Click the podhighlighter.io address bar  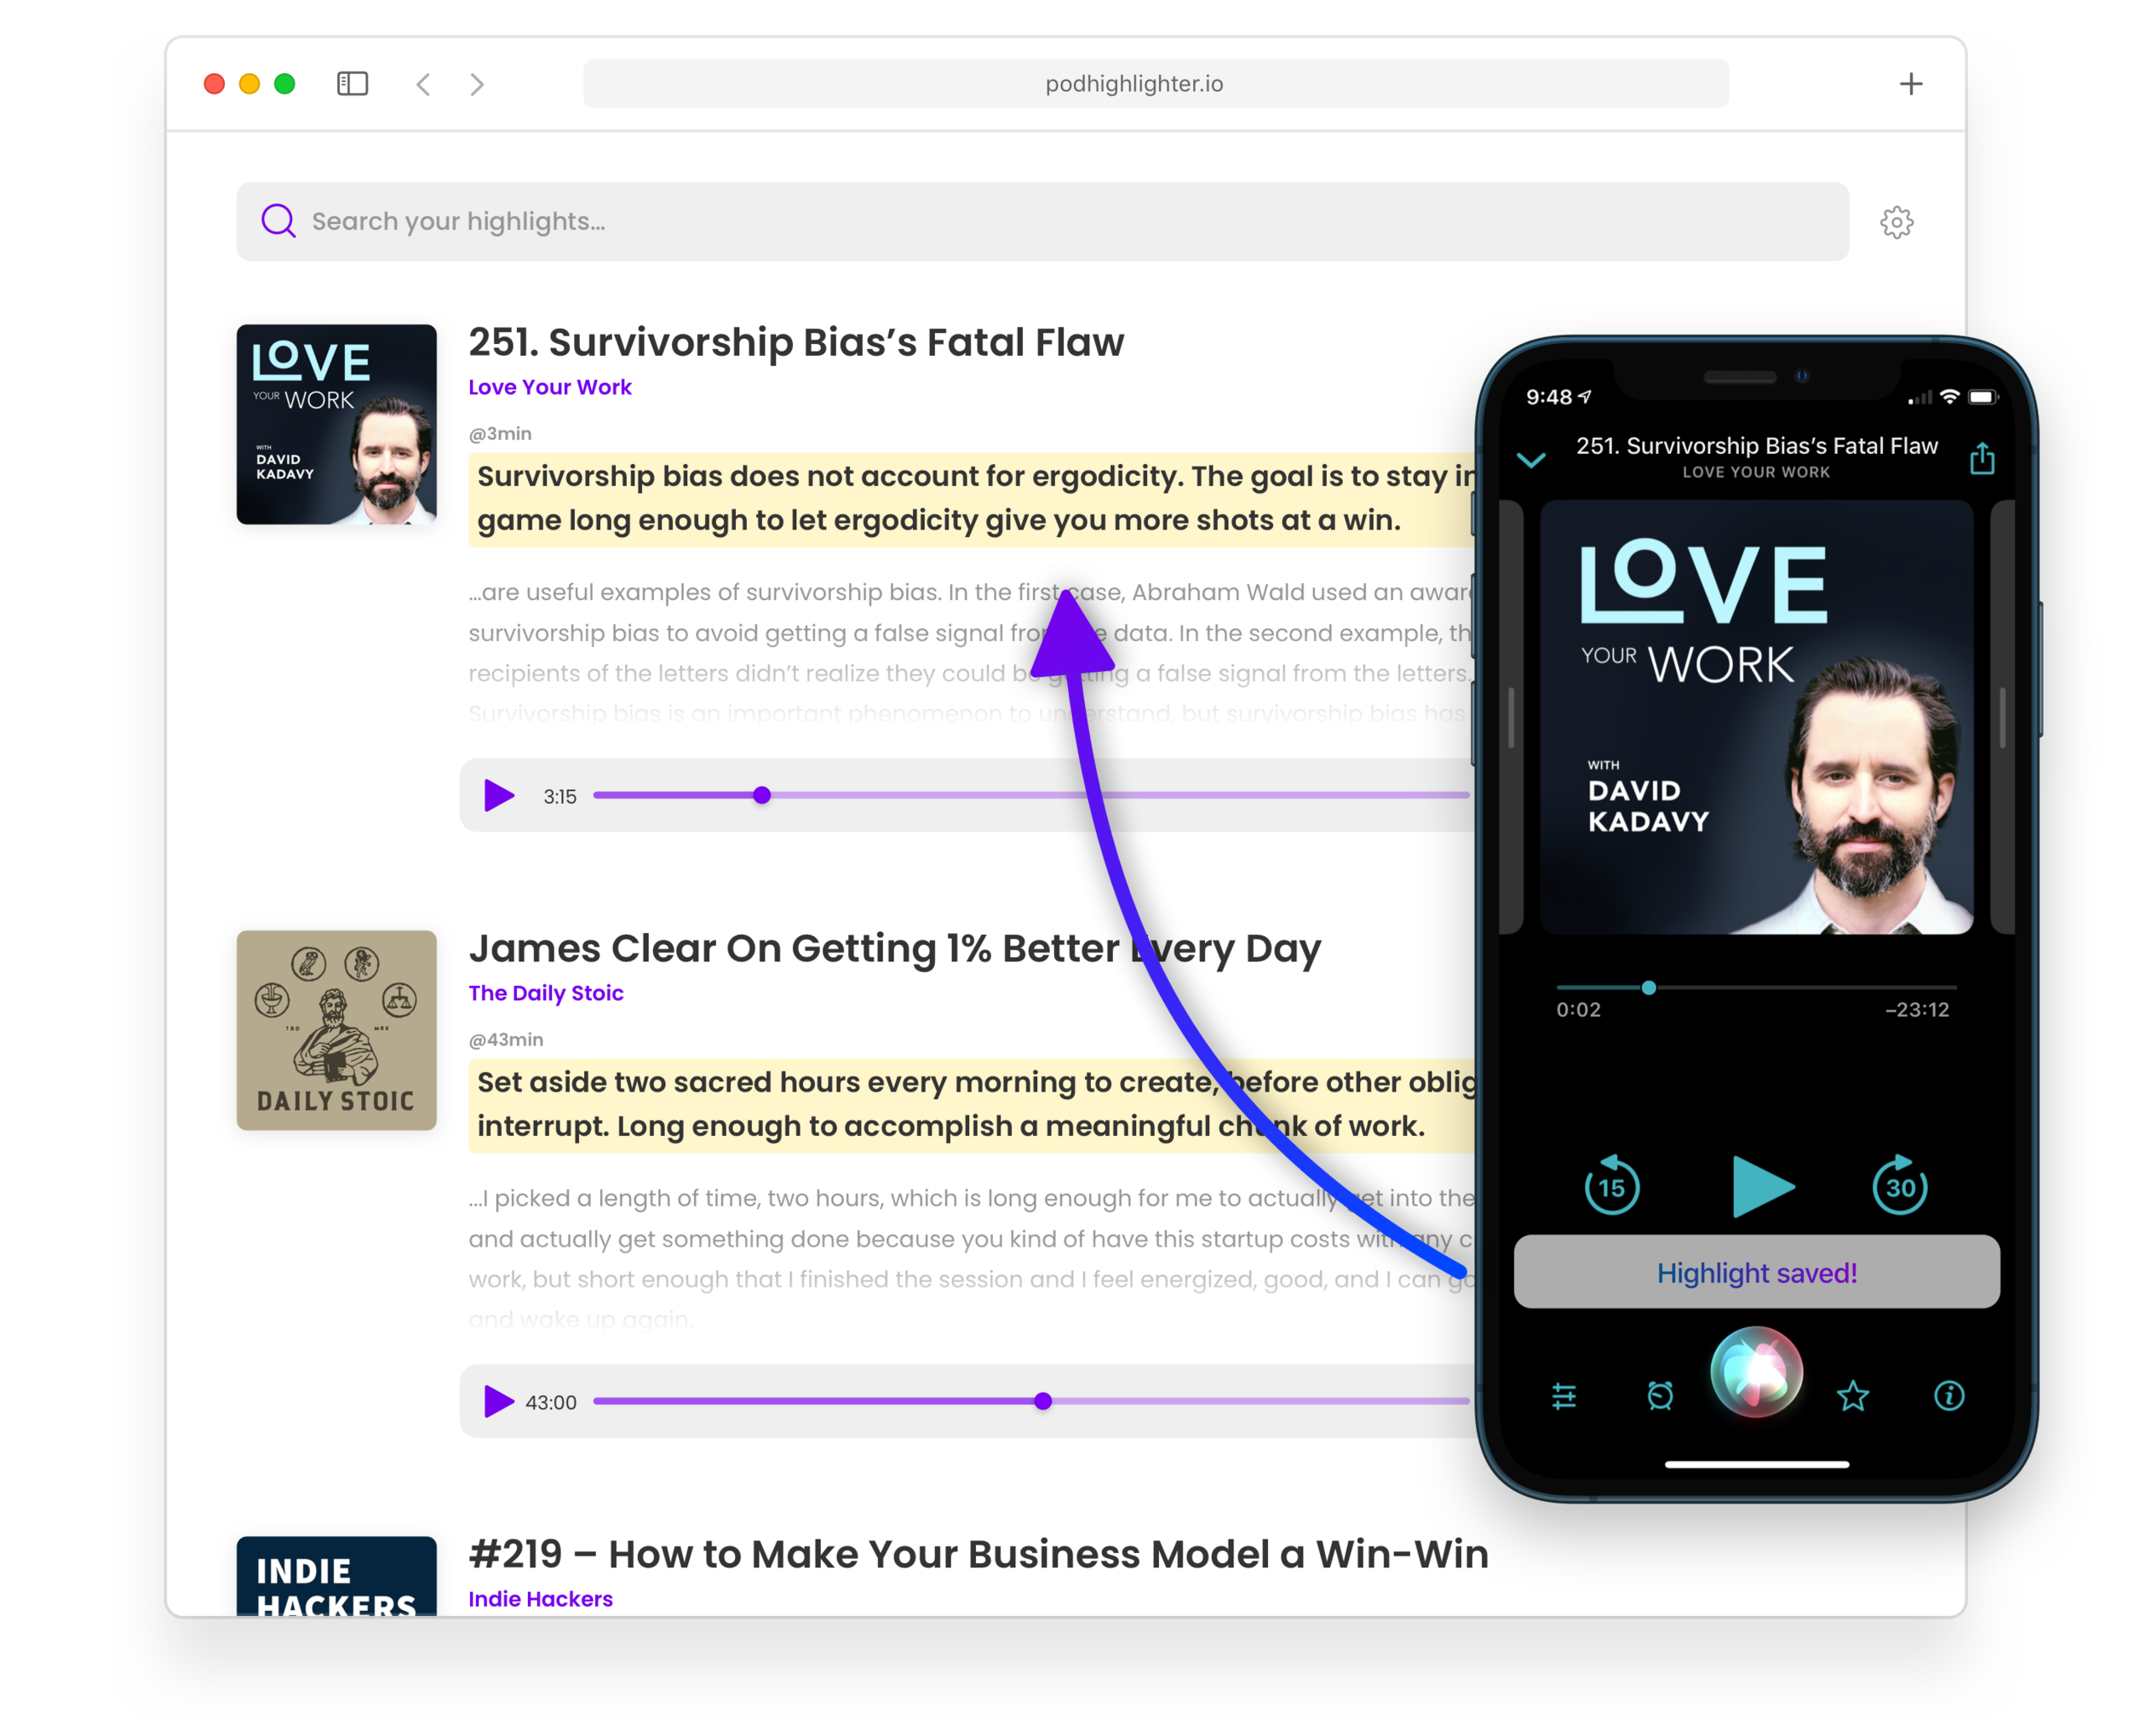point(1155,84)
